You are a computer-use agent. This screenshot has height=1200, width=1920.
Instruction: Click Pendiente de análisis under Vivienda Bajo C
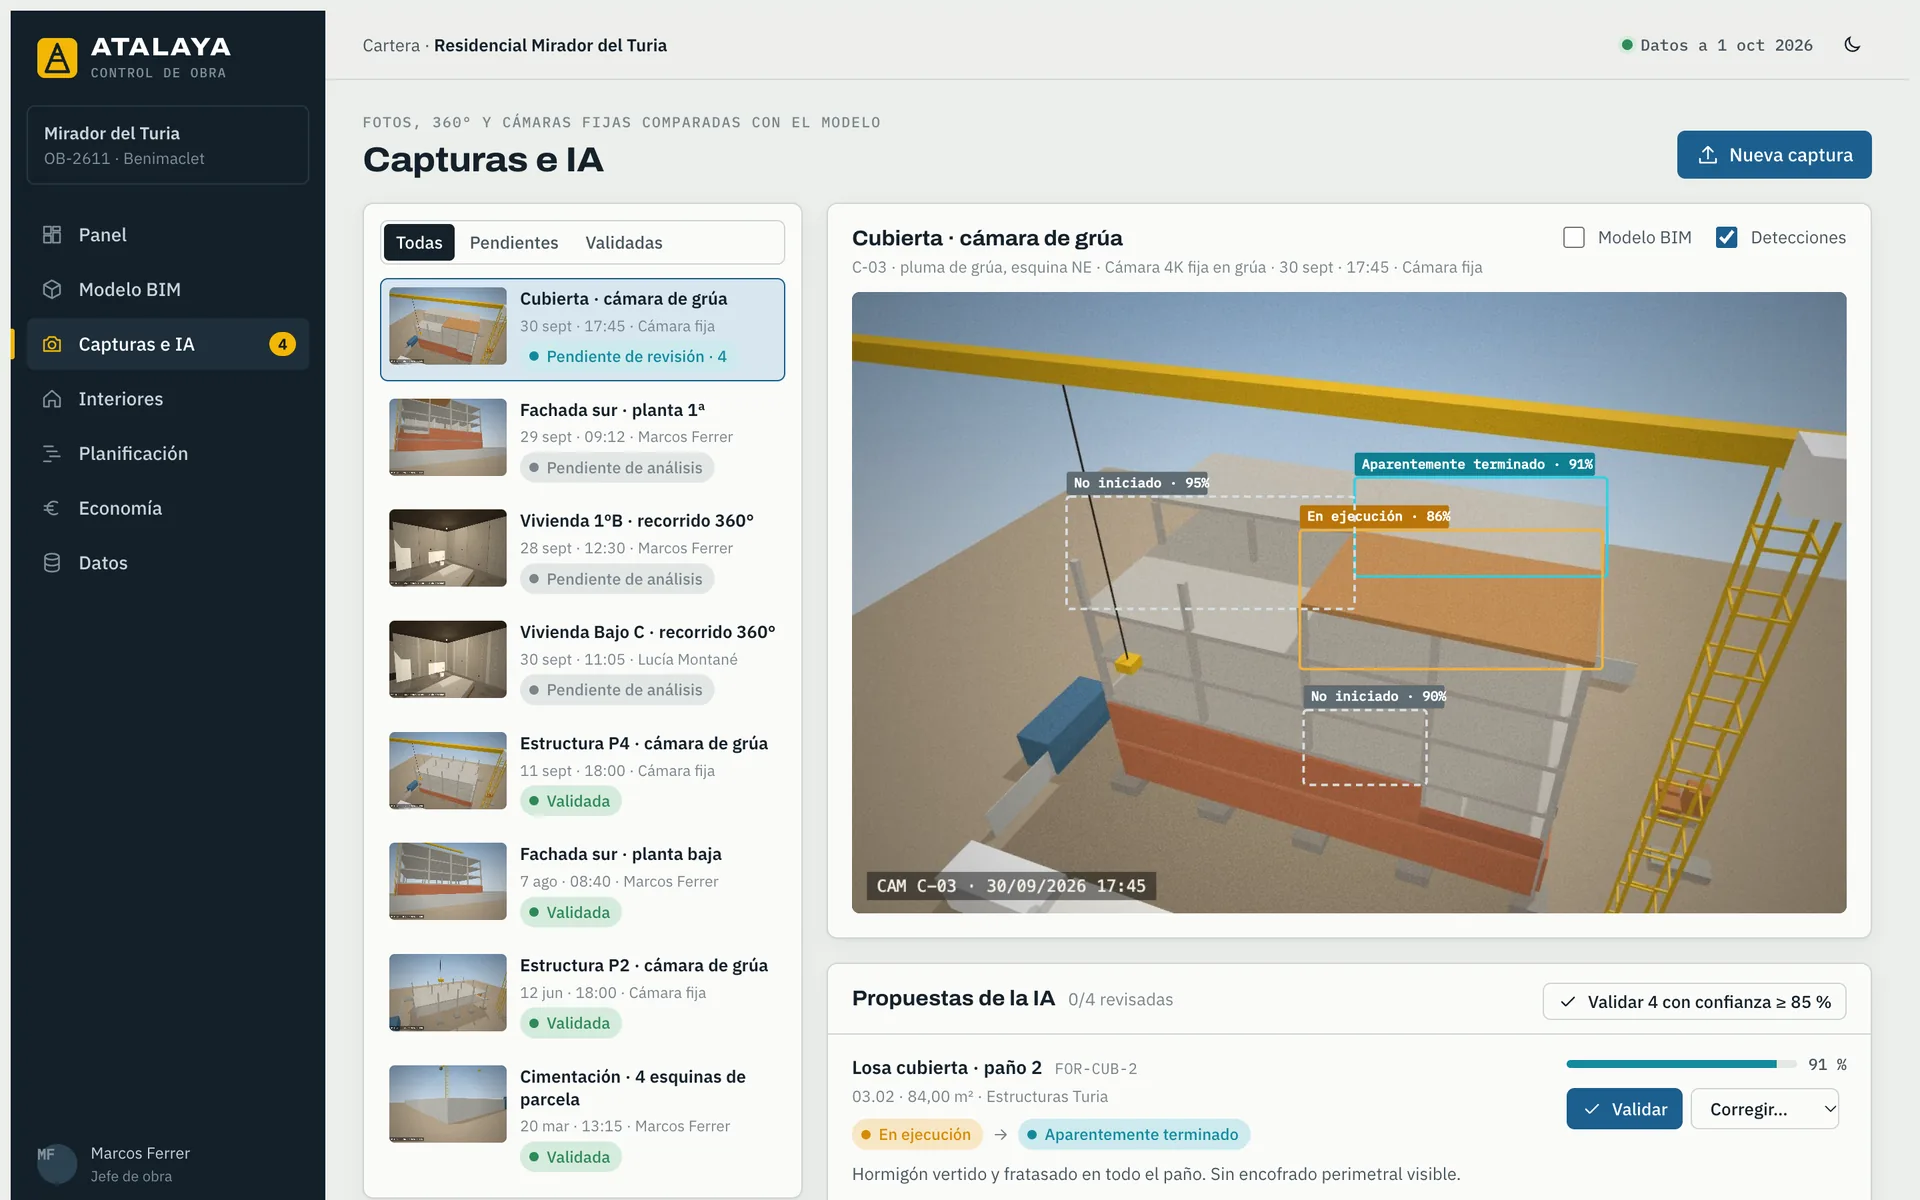pyautogui.click(x=616, y=690)
